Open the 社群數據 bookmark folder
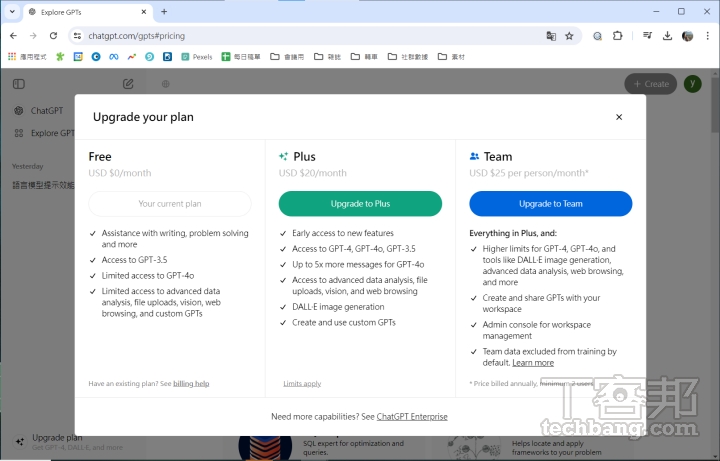The image size is (720, 461). click(408, 56)
